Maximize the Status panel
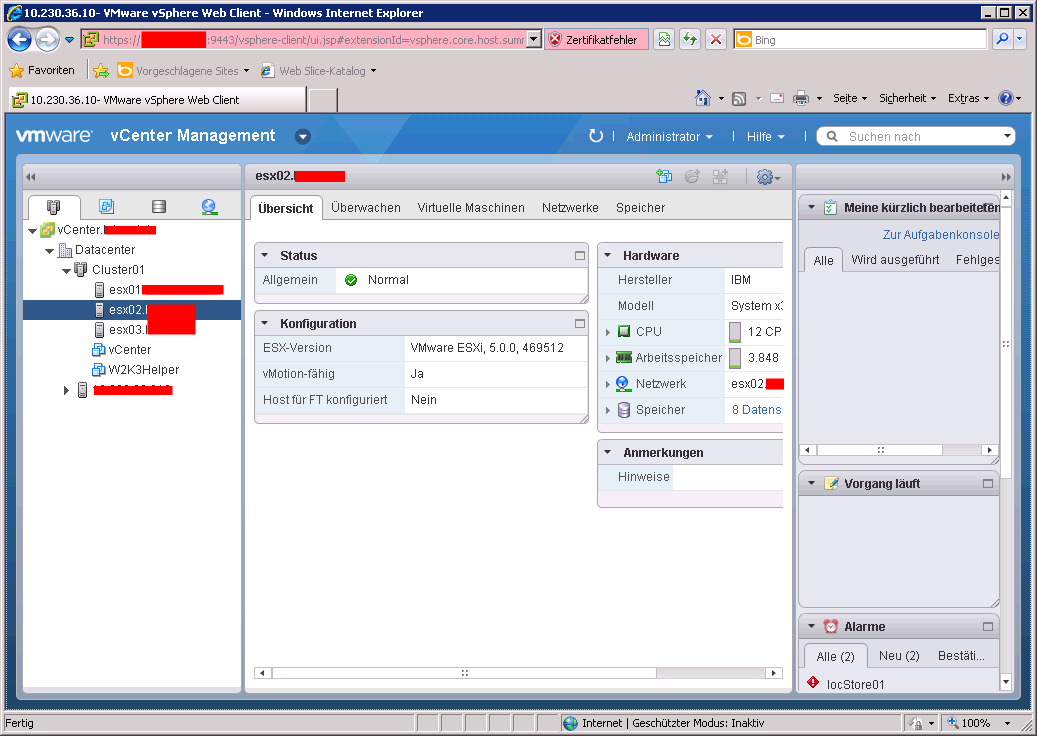Screen dimensions: 1037x736 click(x=579, y=256)
